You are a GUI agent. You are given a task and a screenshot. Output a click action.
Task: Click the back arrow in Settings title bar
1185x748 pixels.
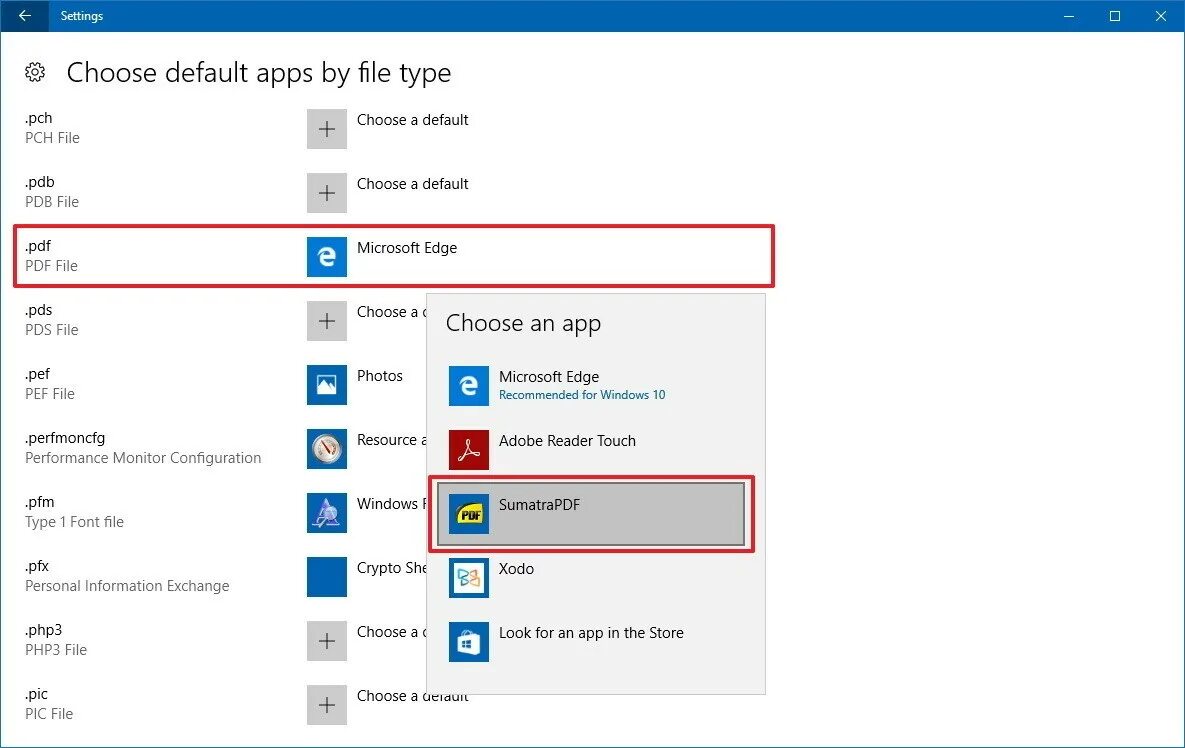24,16
